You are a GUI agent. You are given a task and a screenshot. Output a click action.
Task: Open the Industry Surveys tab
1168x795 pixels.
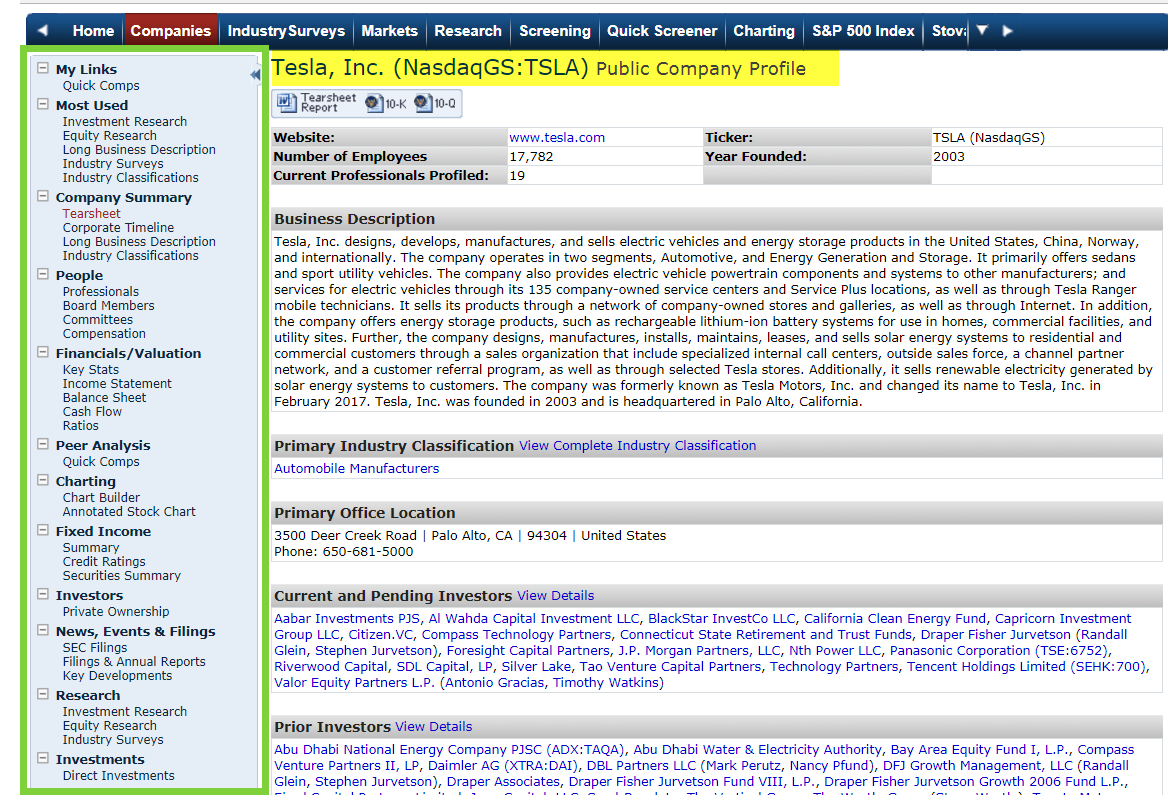click(x=286, y=31)
